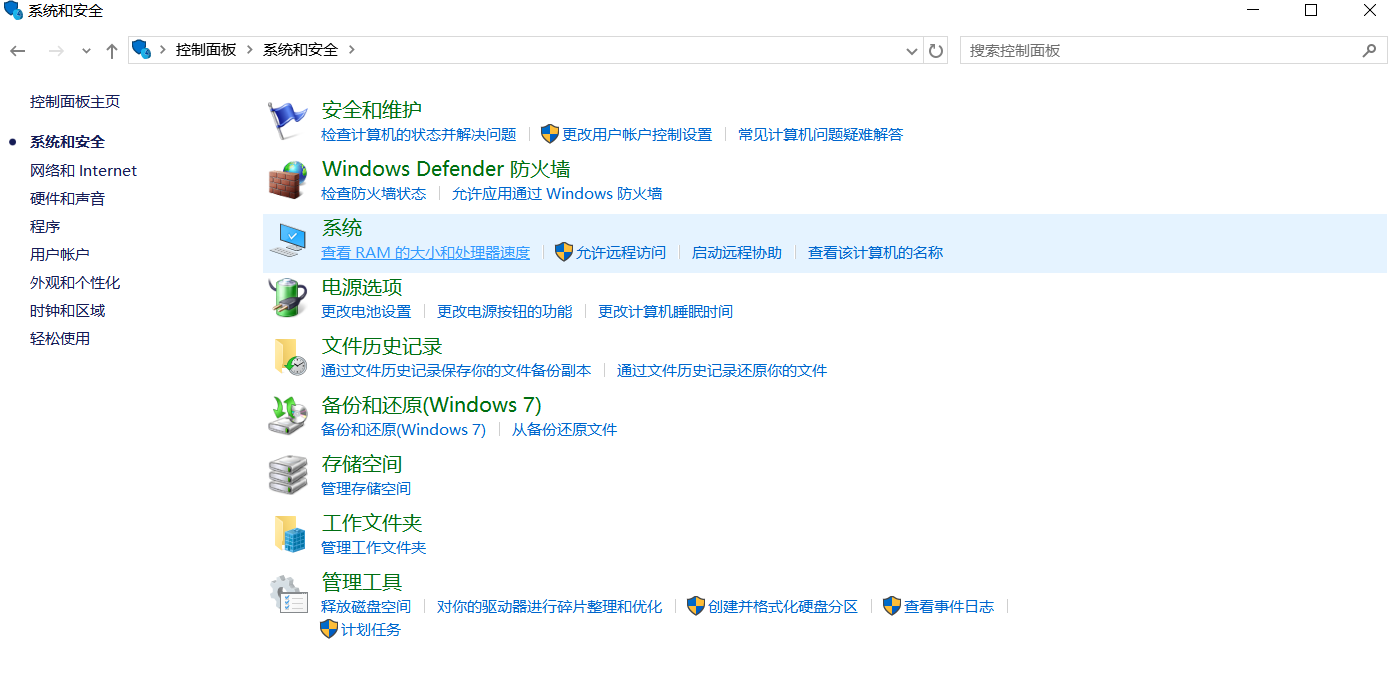Image resolution: width=1397 pixels, height=682 pixels.
Task: Click 对你的驱动器进行碎片整理和优化 link
Action: (549, 606)
